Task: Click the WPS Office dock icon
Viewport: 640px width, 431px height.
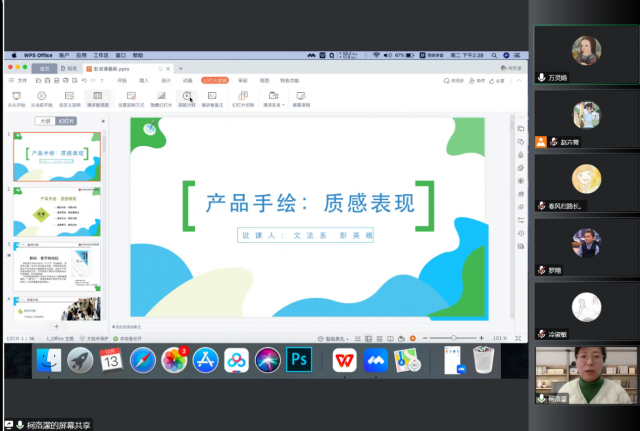Action: click(344, 360)
